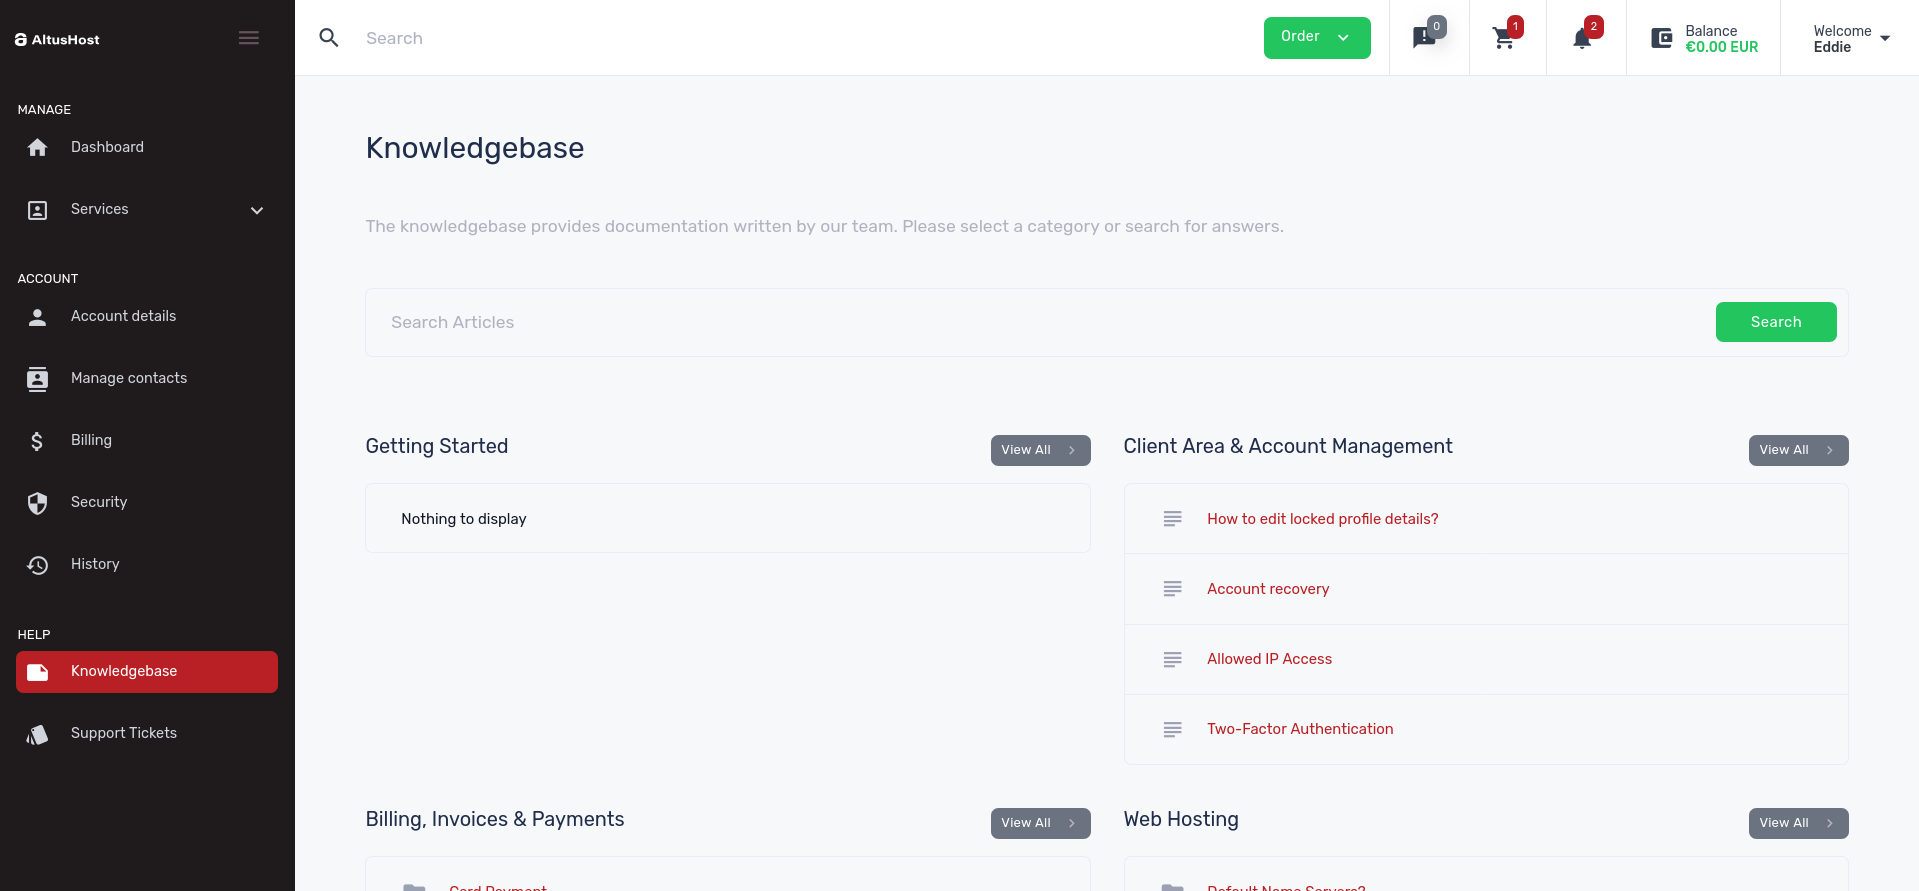View All Billing, Invoices & Payments articles
Screen dimensions: 1919x891
(1040, 823)
